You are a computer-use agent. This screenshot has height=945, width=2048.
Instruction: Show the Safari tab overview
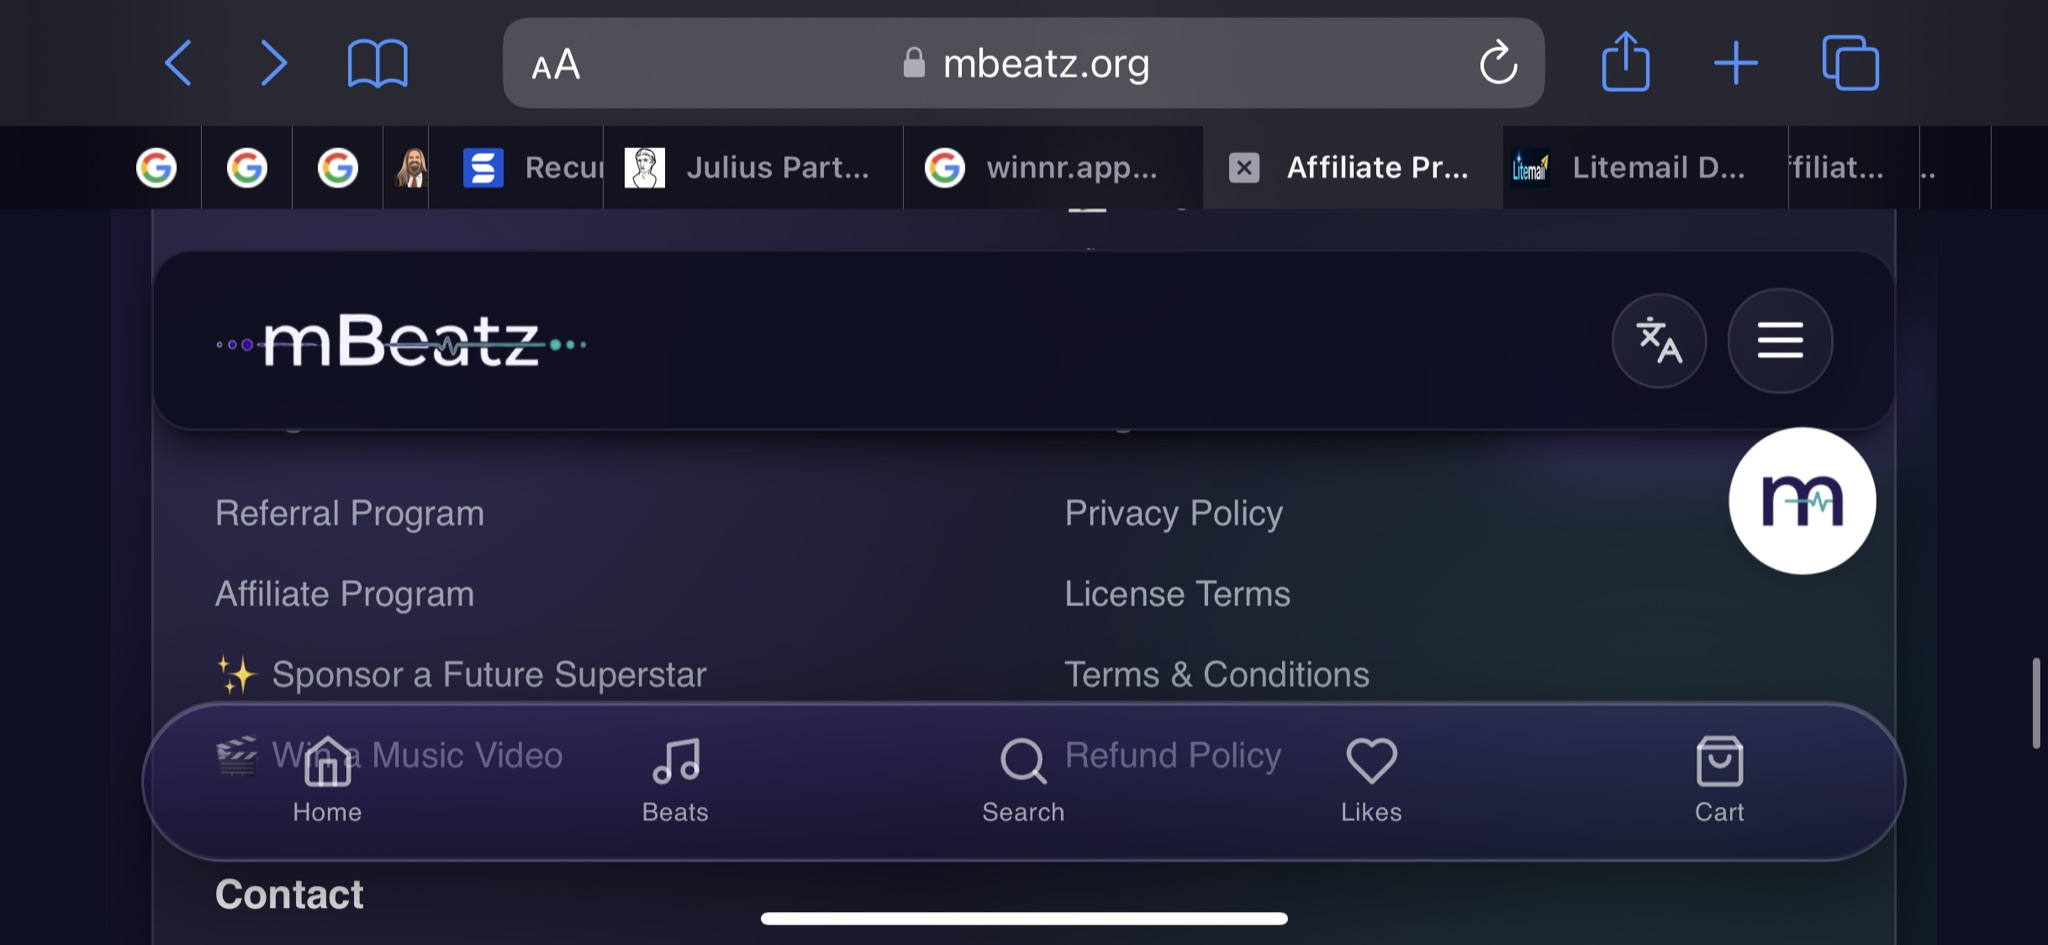coord(1850,63)
